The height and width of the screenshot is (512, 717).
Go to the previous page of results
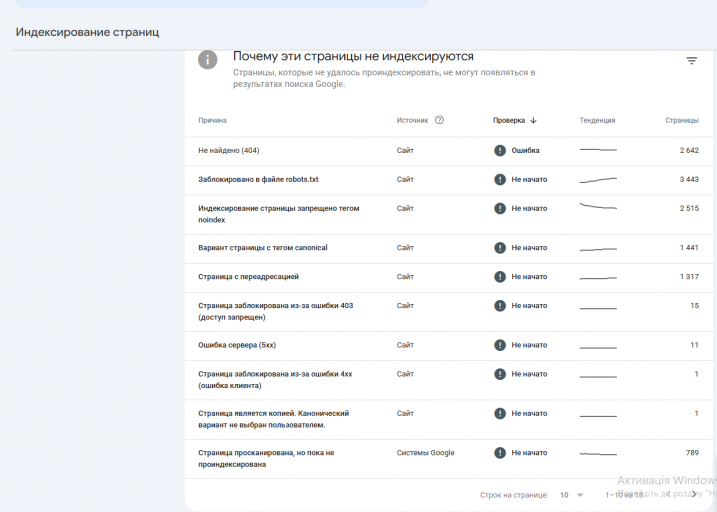coord(668,494)
